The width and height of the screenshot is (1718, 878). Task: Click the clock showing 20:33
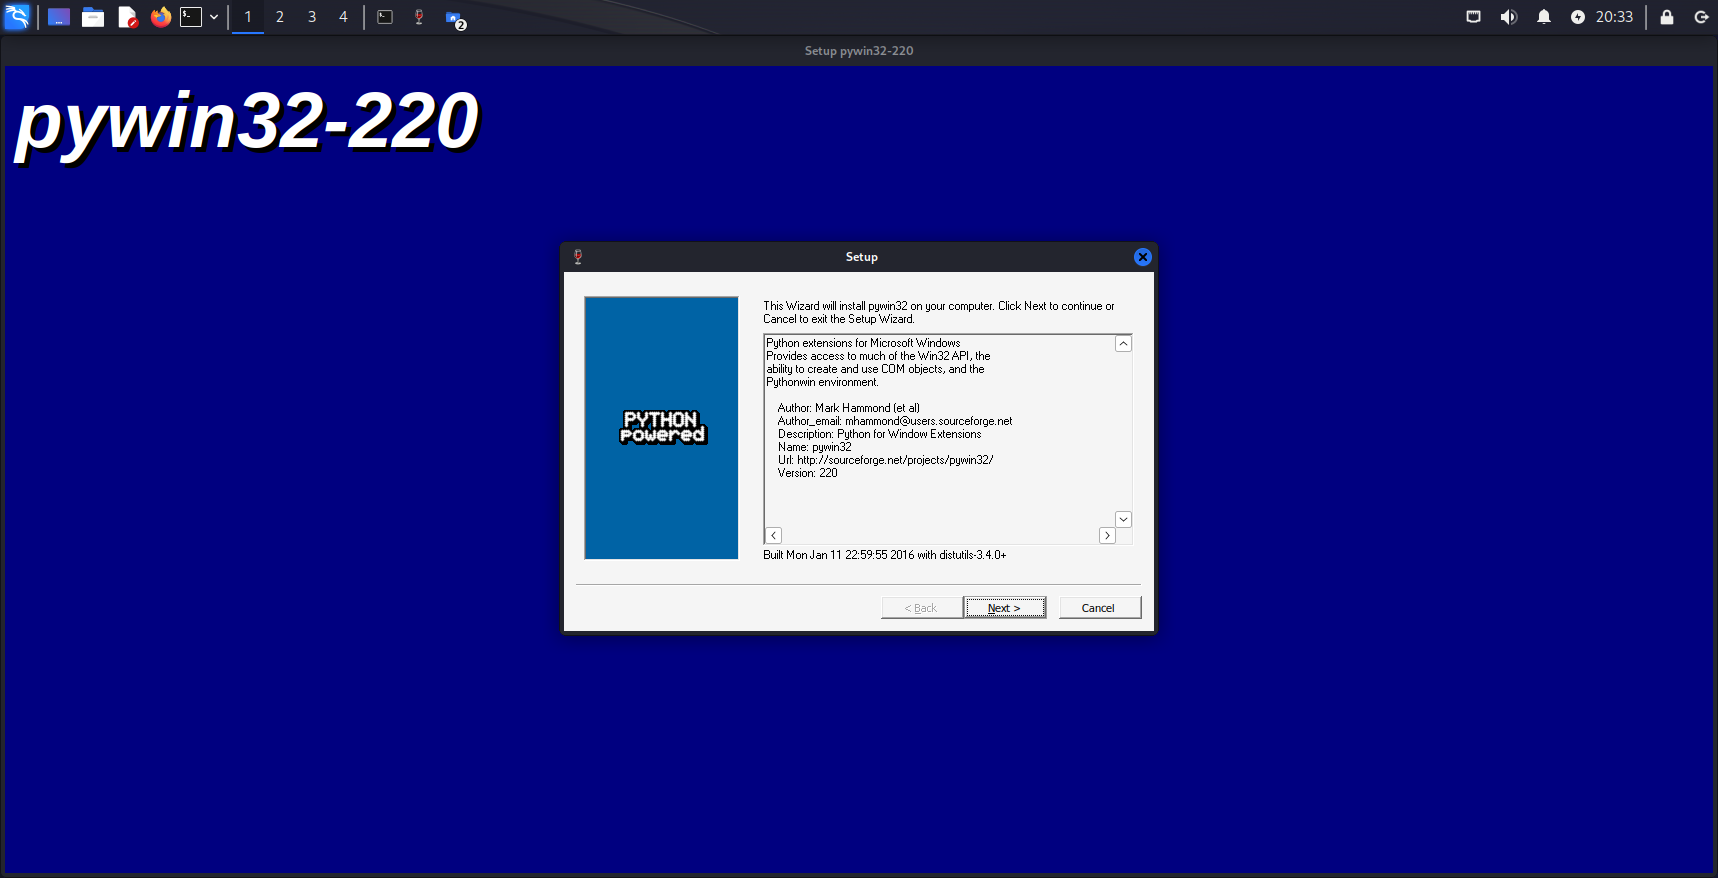click(1614, 17)
